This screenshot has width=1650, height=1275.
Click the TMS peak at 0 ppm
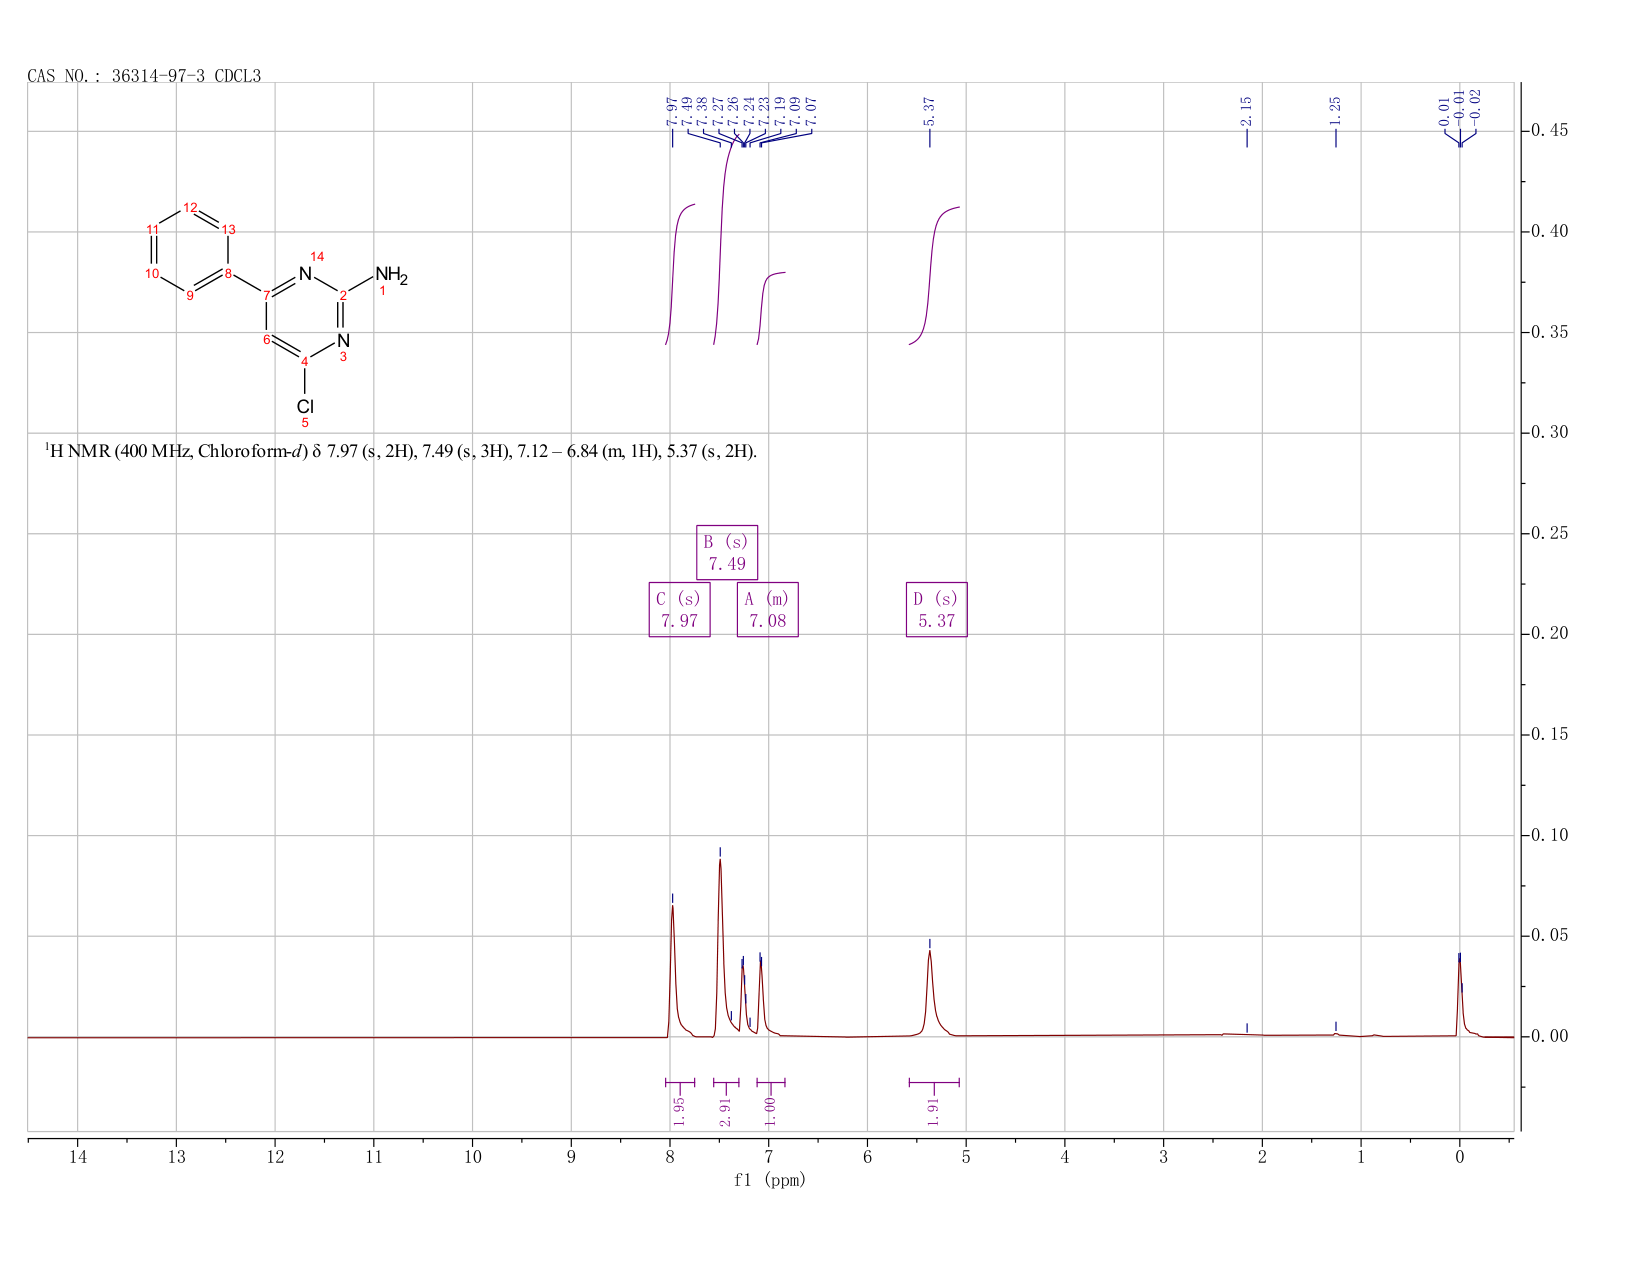point(1459,995)
